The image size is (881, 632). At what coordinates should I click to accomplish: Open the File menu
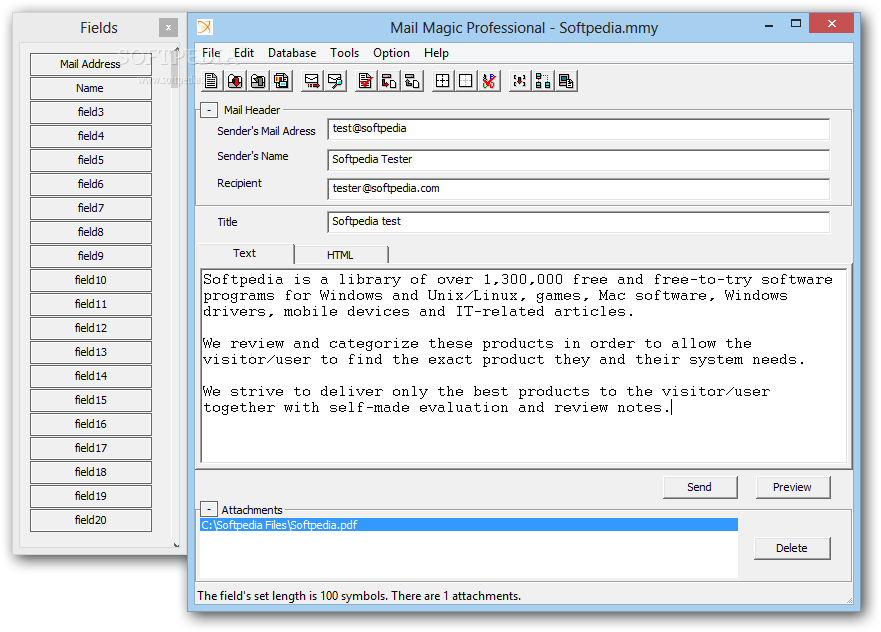click(x=211, y=53)
